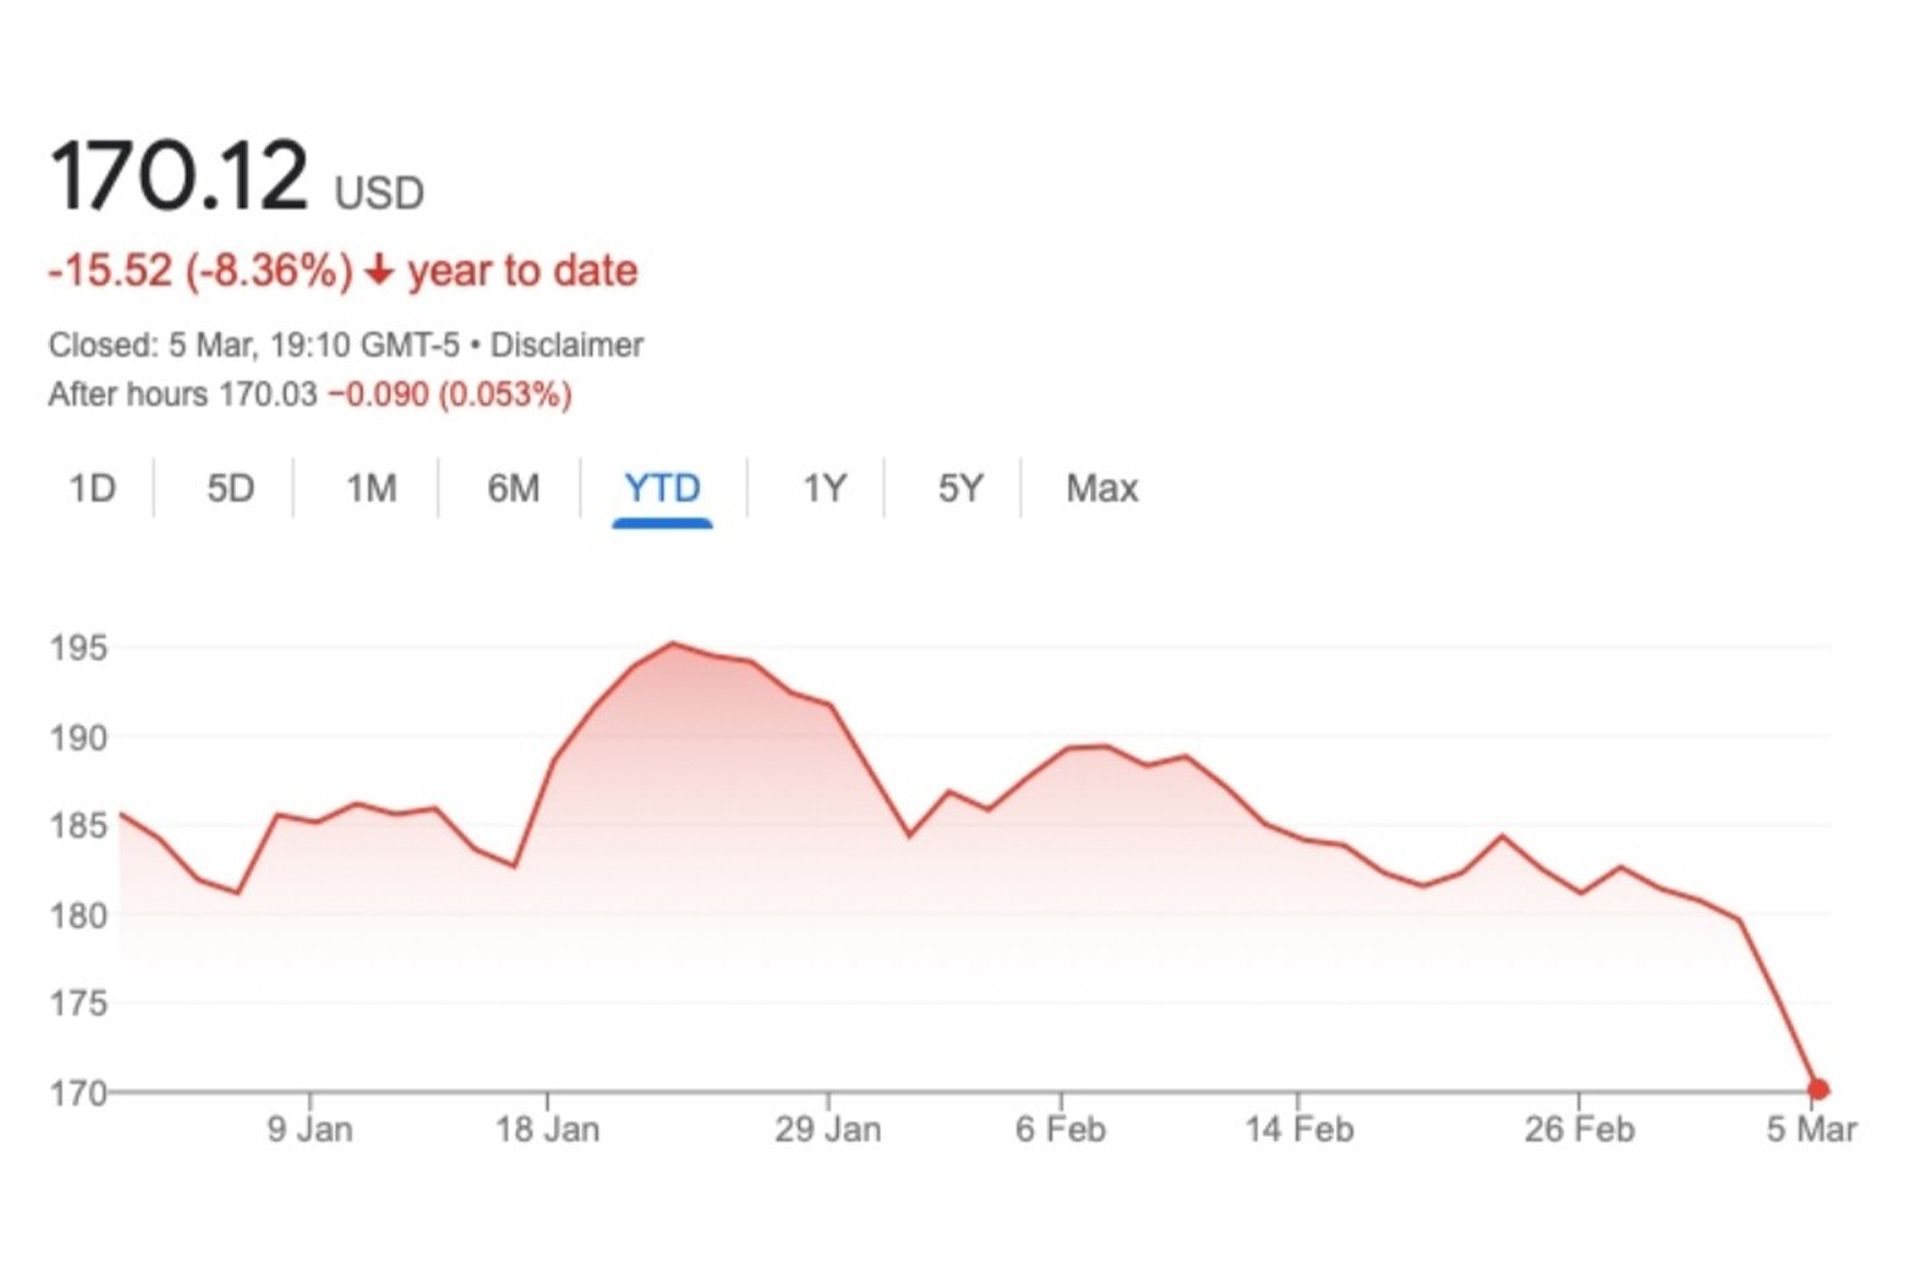The height and width of the screenshot is (1280, 1920).
Task: Click the 29 Jan axis label
Action: coord(828,1130)
